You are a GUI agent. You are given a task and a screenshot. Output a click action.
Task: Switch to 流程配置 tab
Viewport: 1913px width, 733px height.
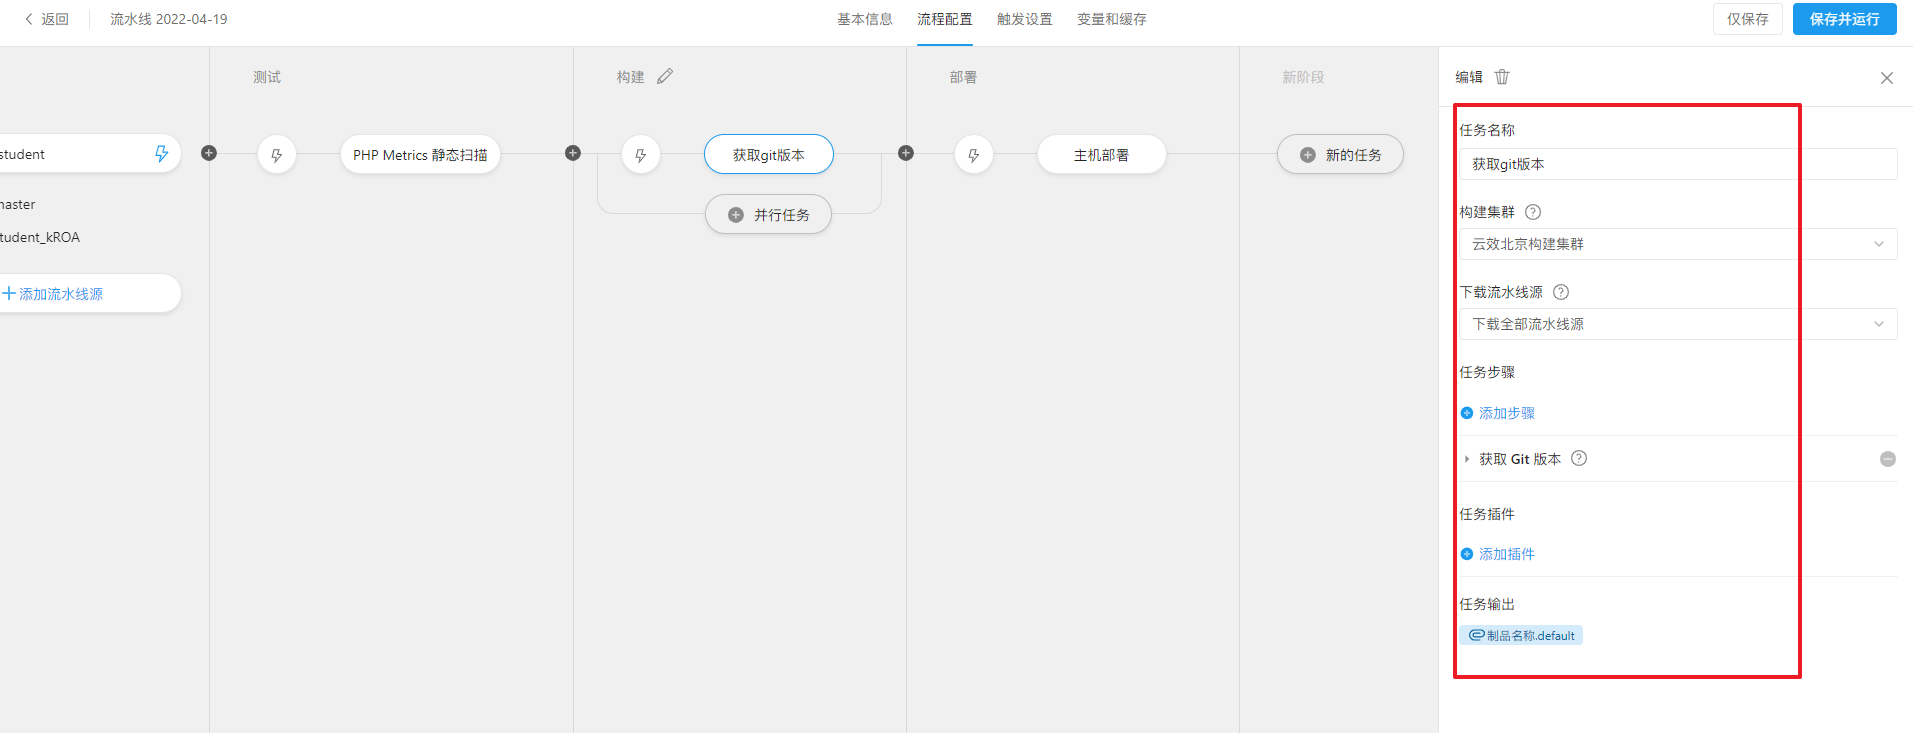pyautogui.click(x=945, y=19)
